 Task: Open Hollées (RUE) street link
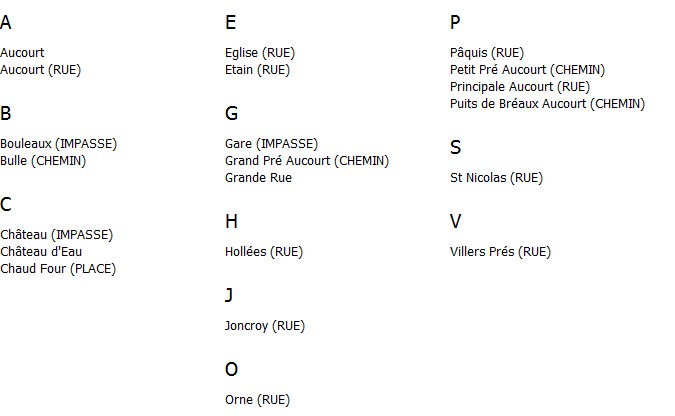point(264,251)
